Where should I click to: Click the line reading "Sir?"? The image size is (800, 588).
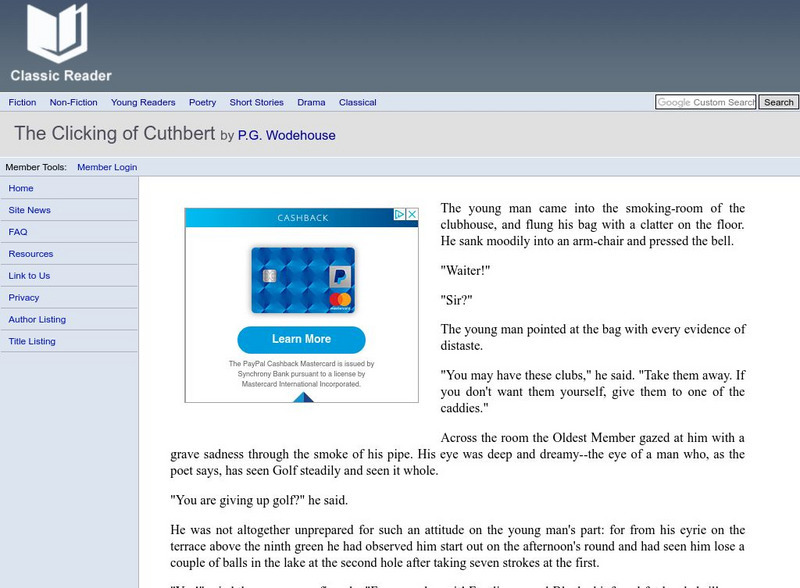tap(457, 300)
